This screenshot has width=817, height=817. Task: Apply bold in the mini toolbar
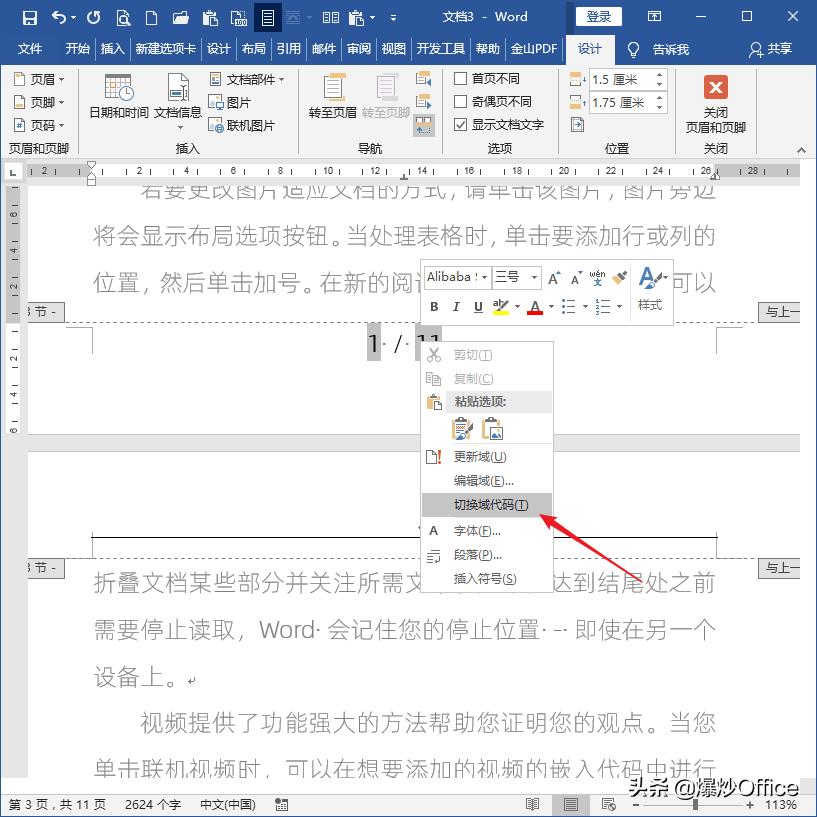click(434, 306)
